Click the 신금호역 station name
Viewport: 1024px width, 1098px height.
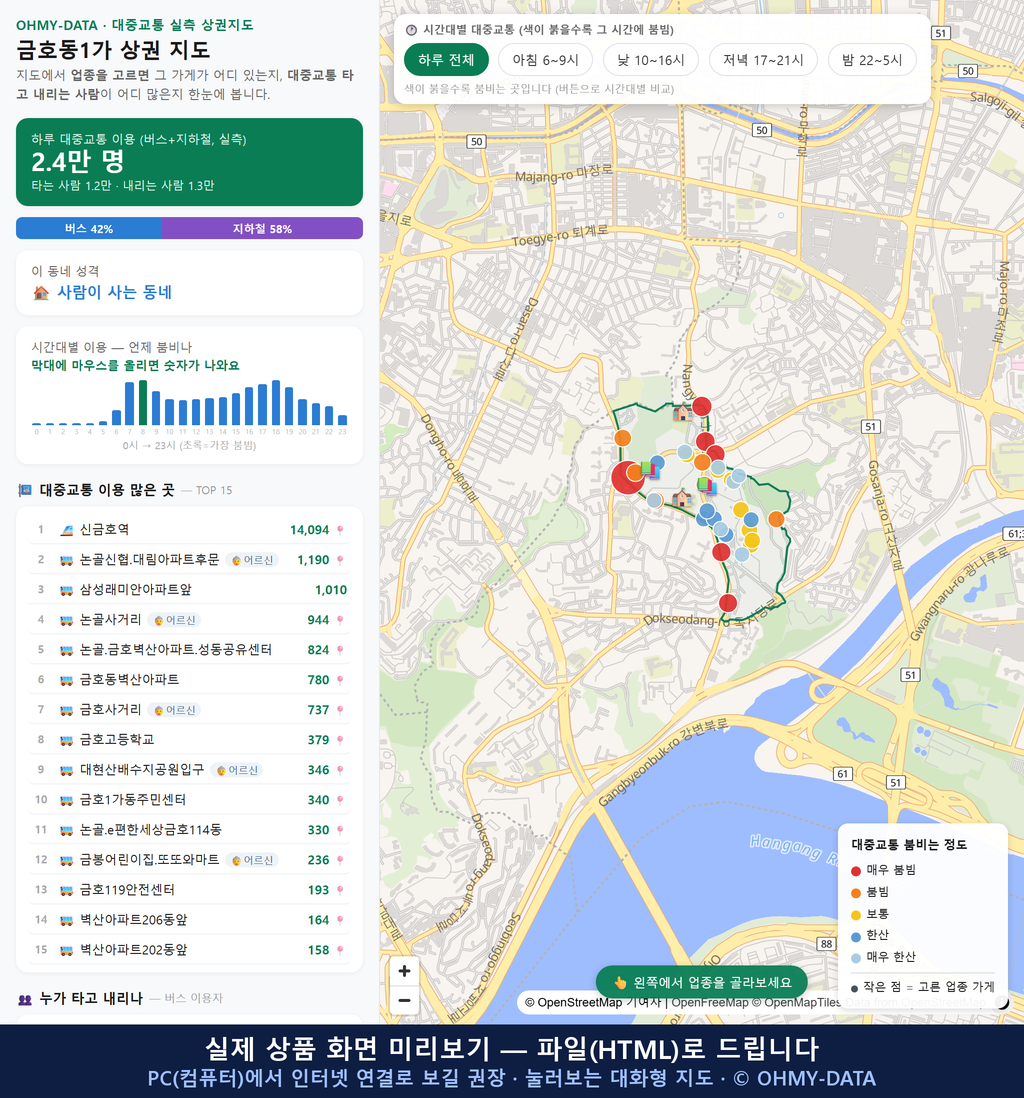104,530
